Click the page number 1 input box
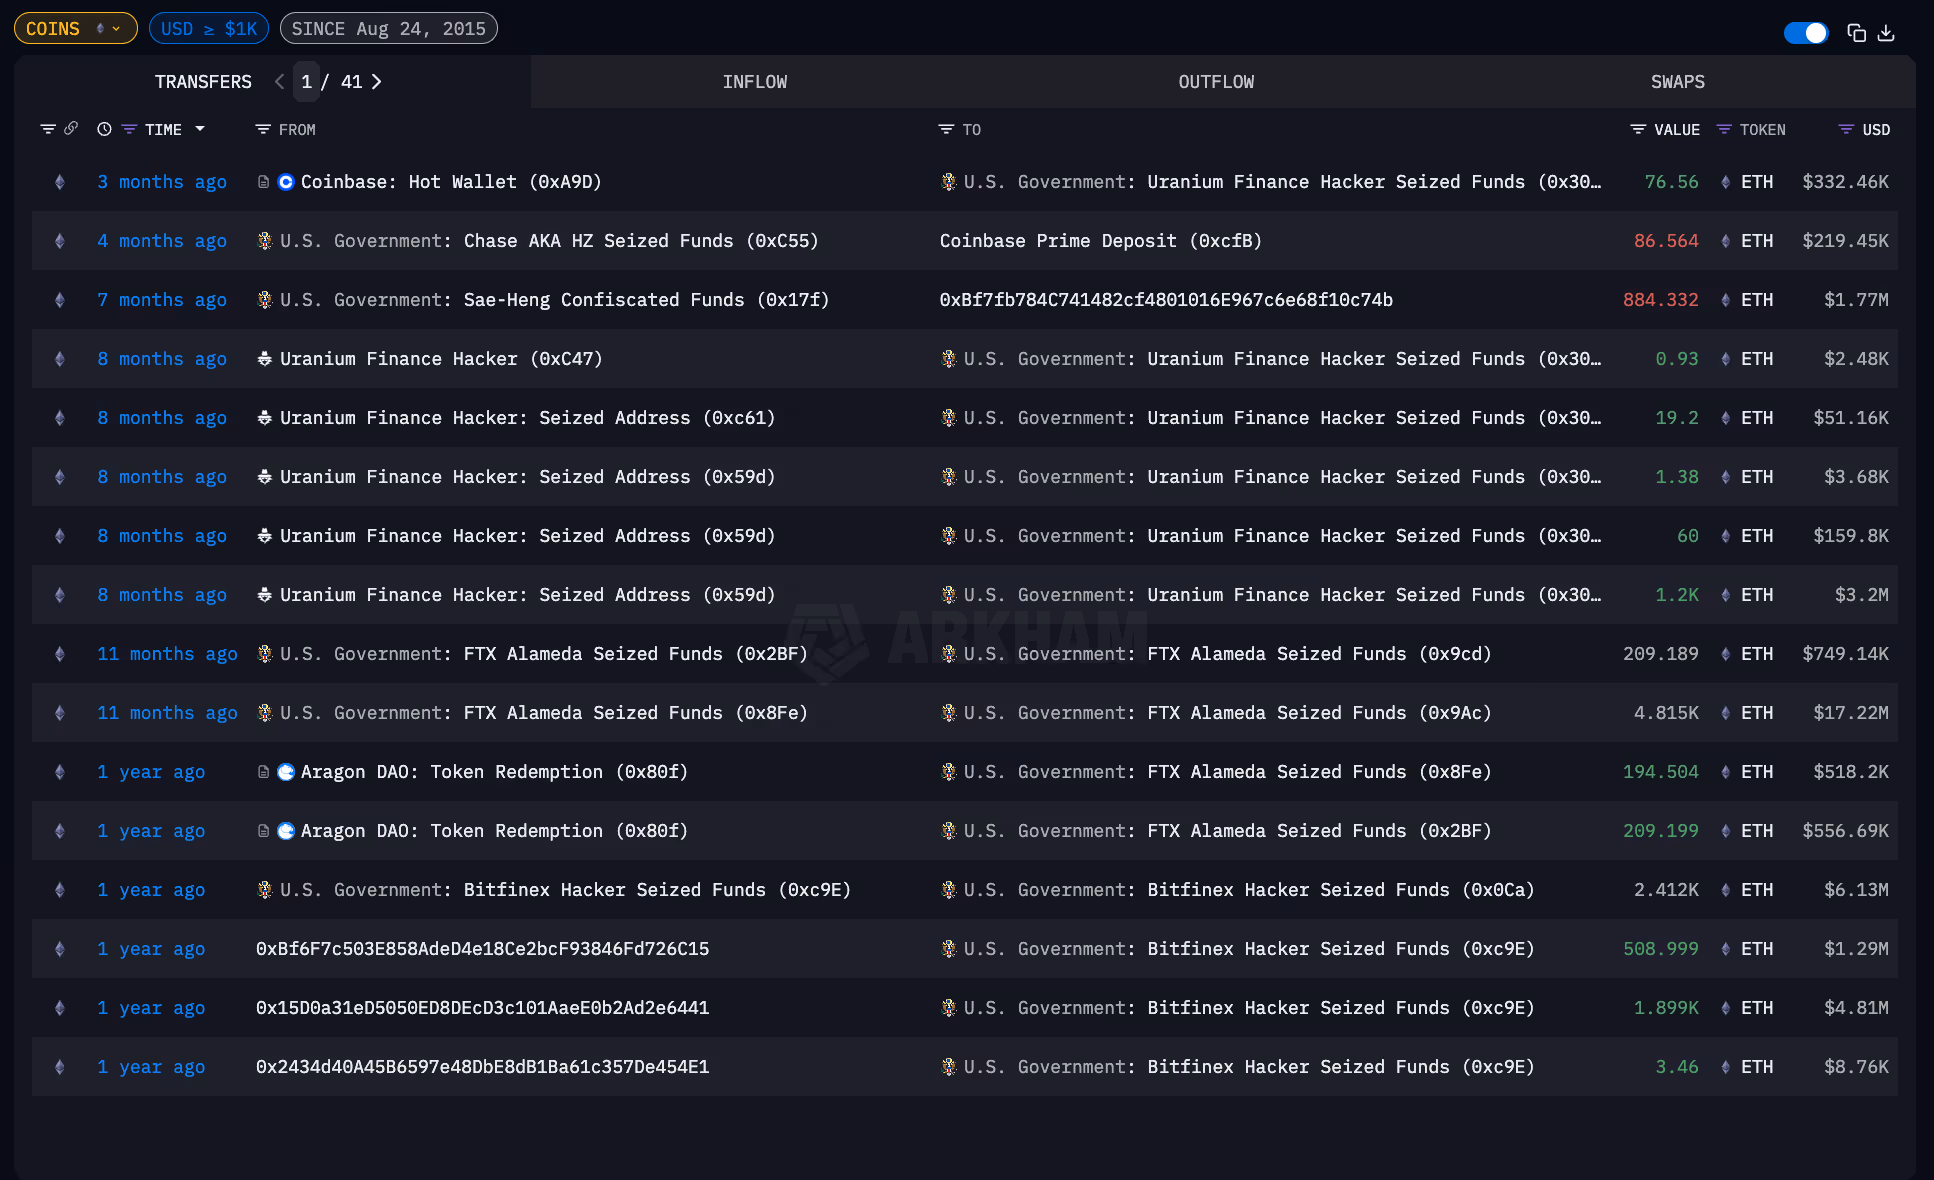Screen dimensions: 1934x1180 (306, 82)
